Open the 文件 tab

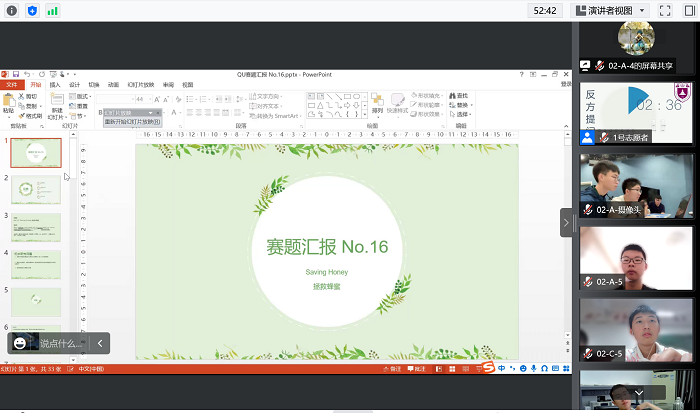point(12,85)
